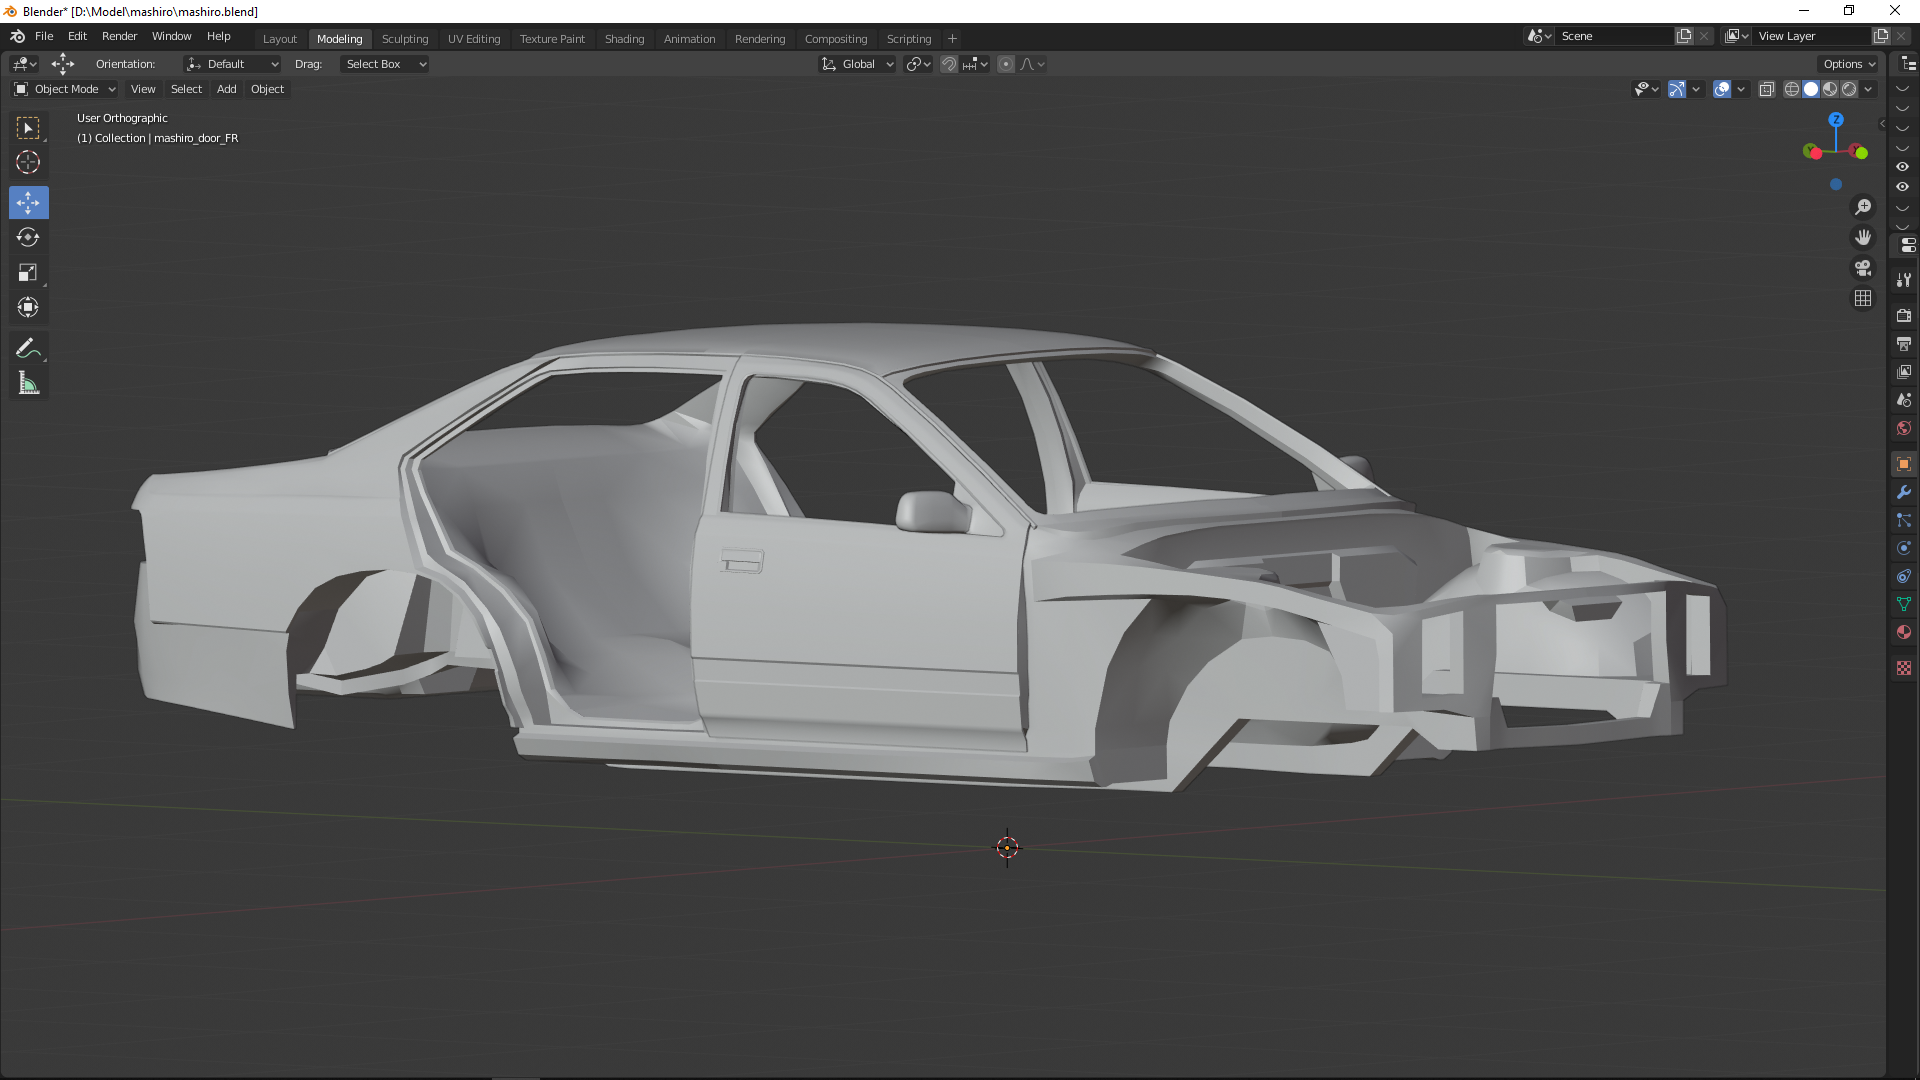Switch to the Sculpting workspace tab
1920x1080 pixels.
[405, 39]
